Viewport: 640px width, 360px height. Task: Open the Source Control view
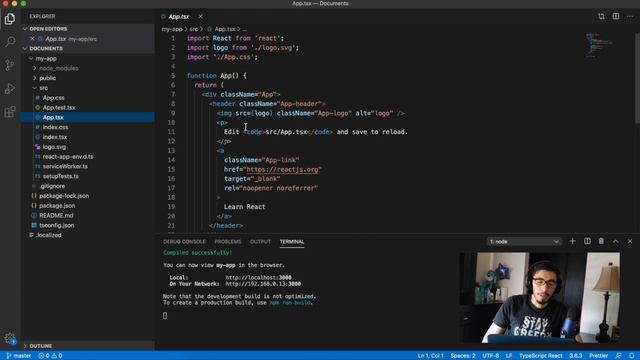pyautogui.click(x=10, y=65)
